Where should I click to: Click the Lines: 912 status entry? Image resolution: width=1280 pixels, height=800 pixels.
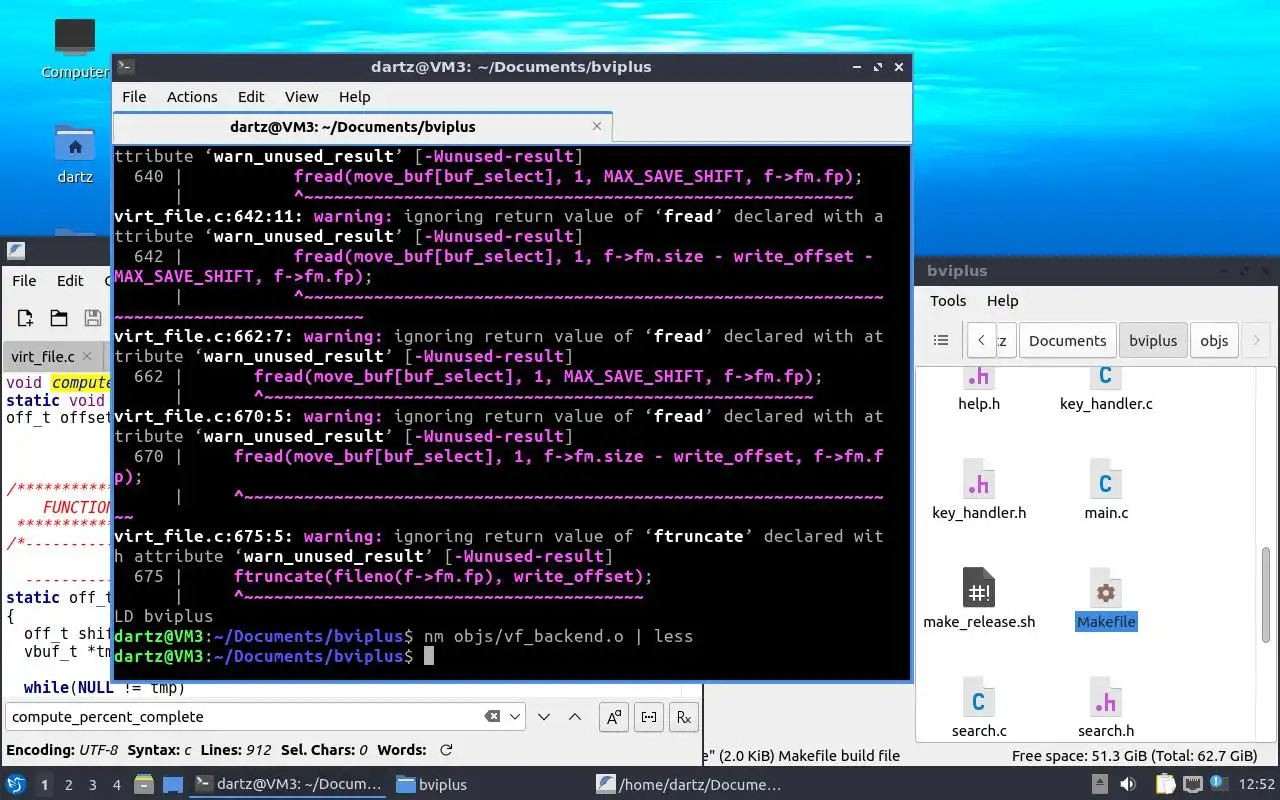pyautogui.click(x=236, y=750)
